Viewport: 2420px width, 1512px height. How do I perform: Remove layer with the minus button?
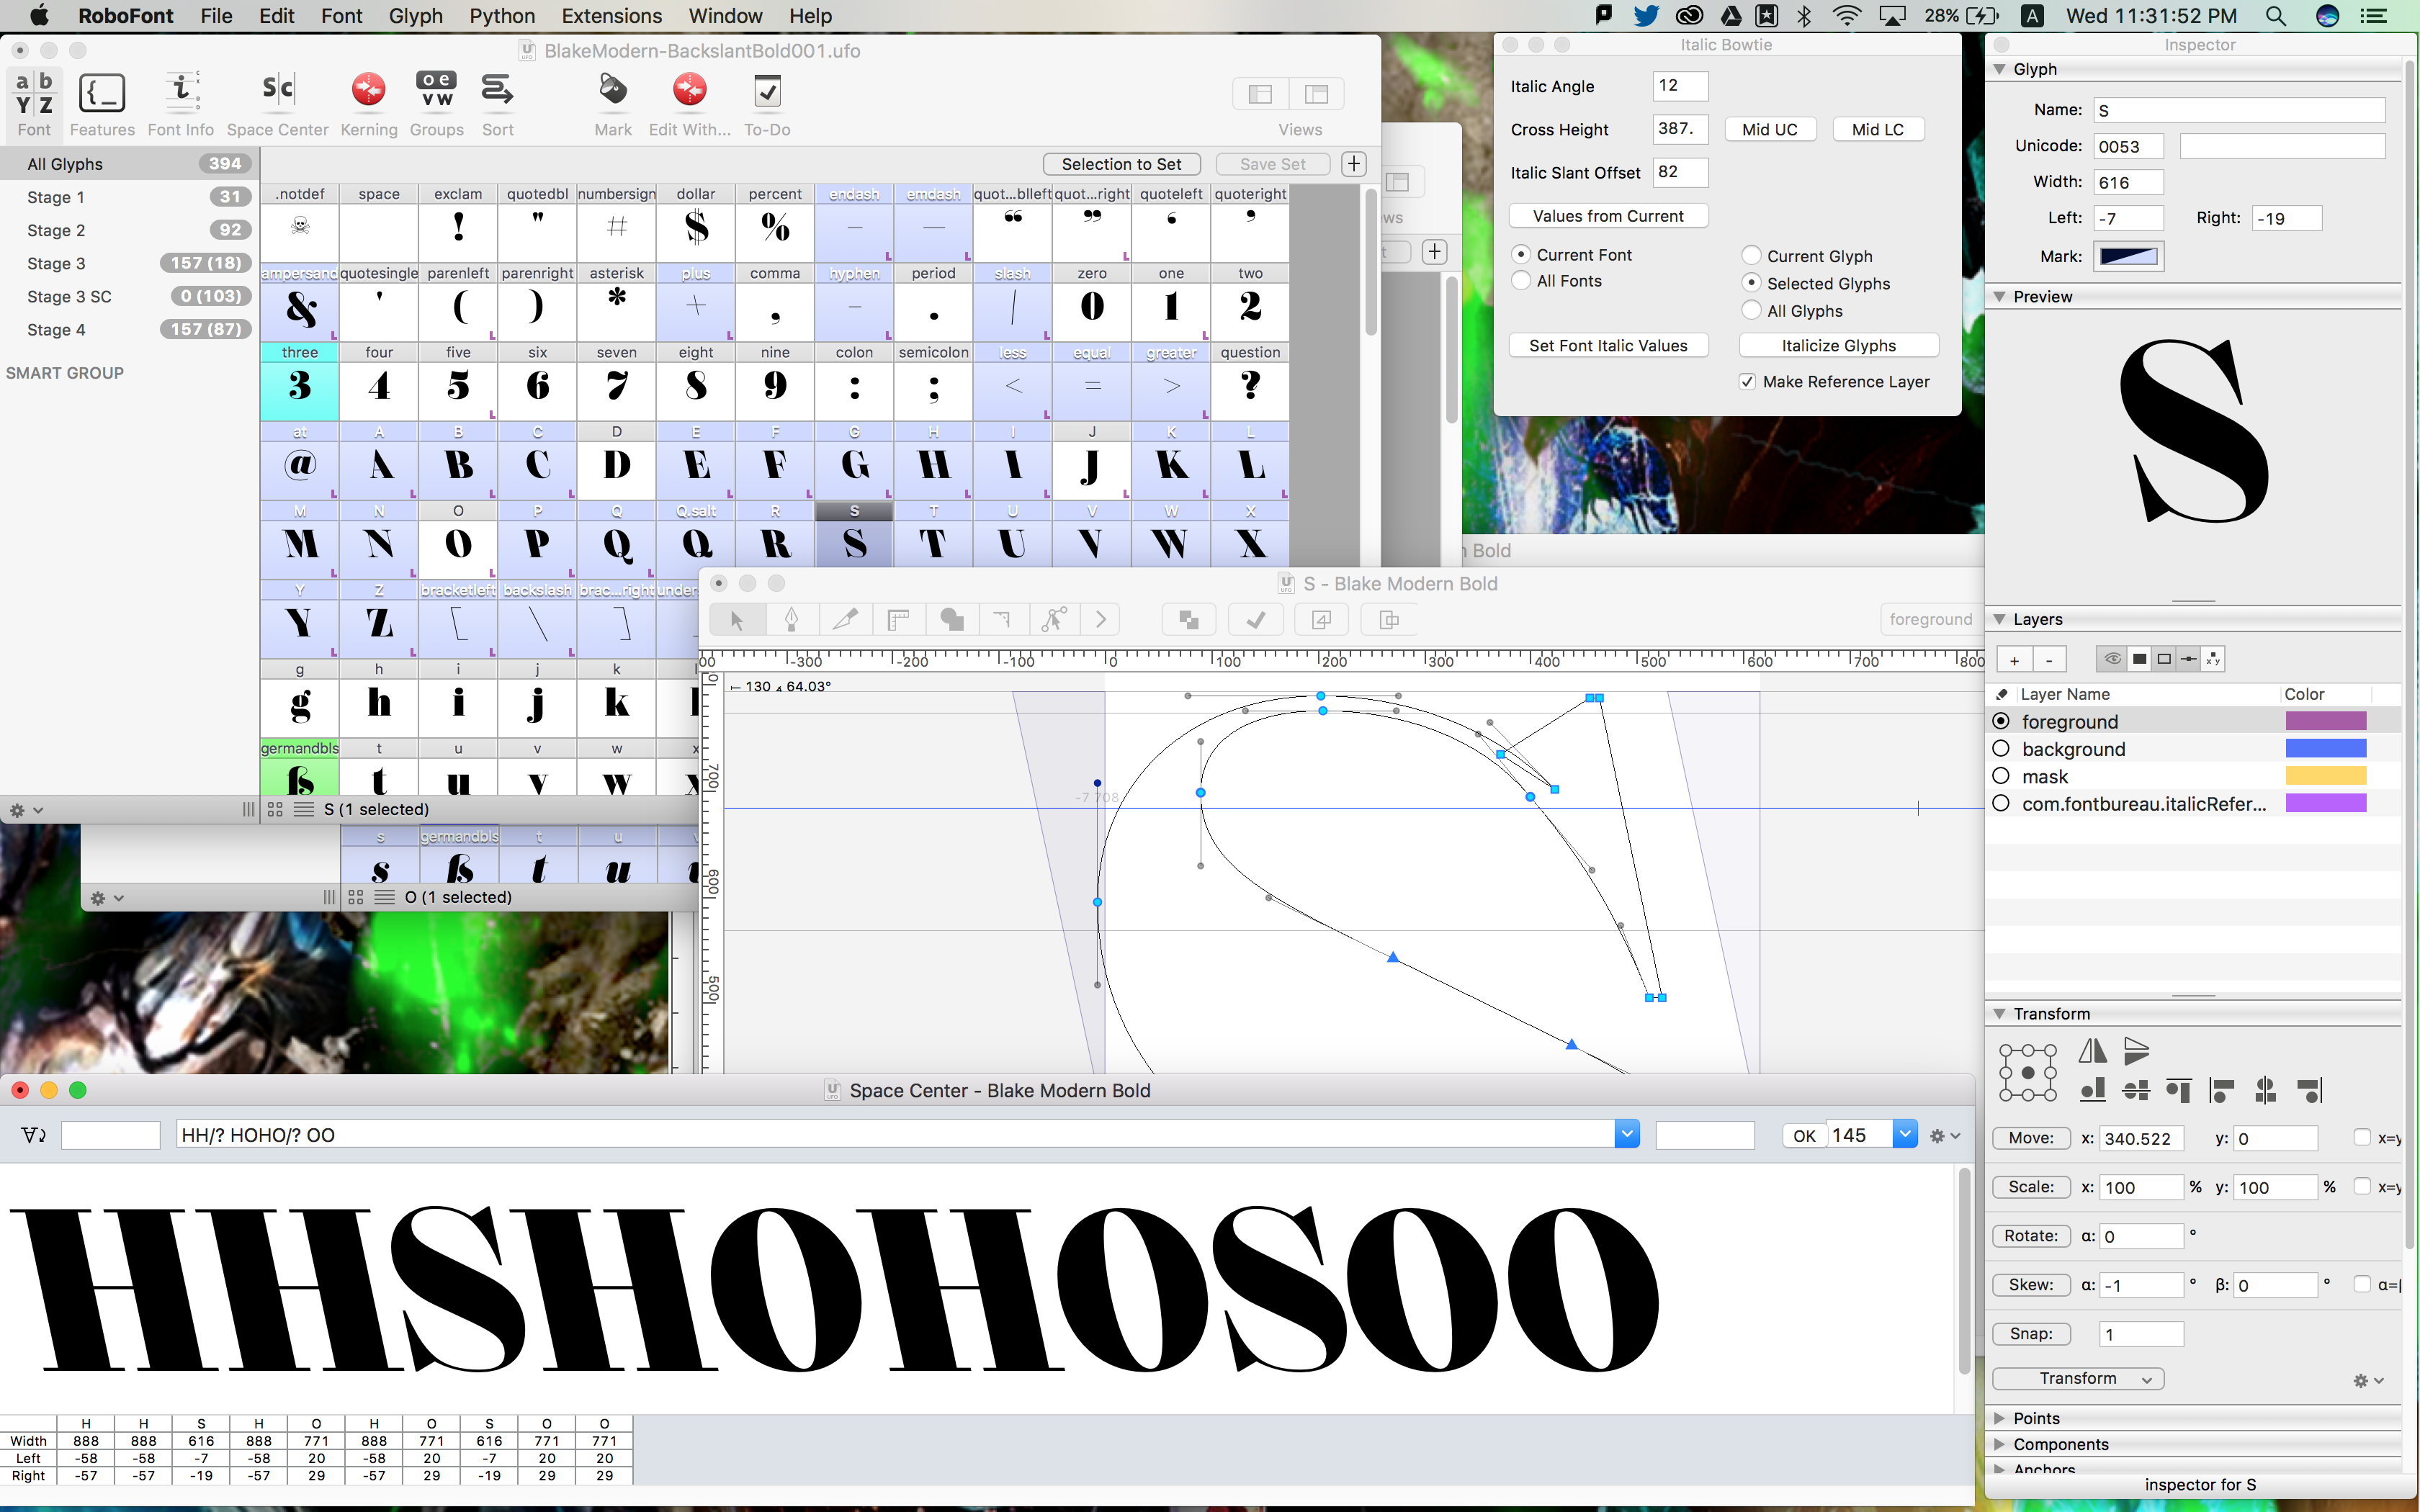click(2049, 660)
